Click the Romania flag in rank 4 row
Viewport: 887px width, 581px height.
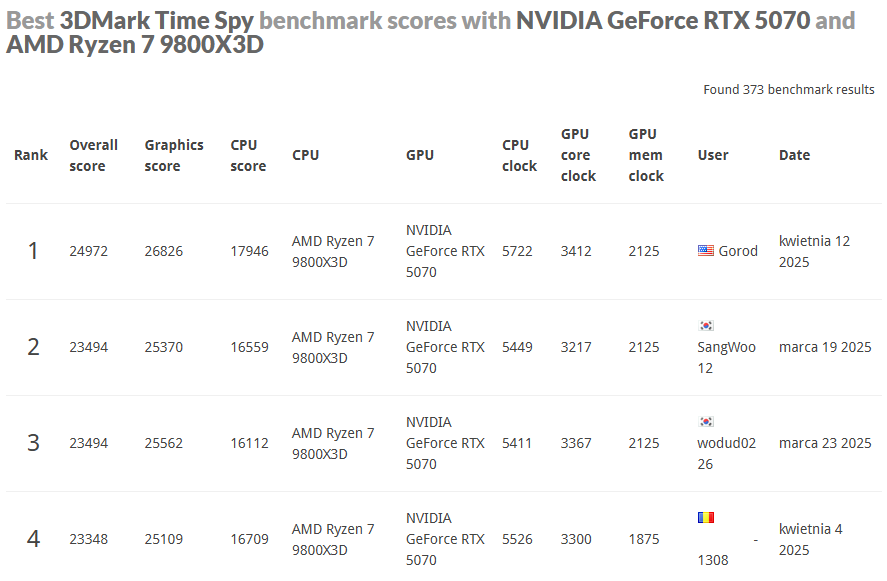[706, 518]
